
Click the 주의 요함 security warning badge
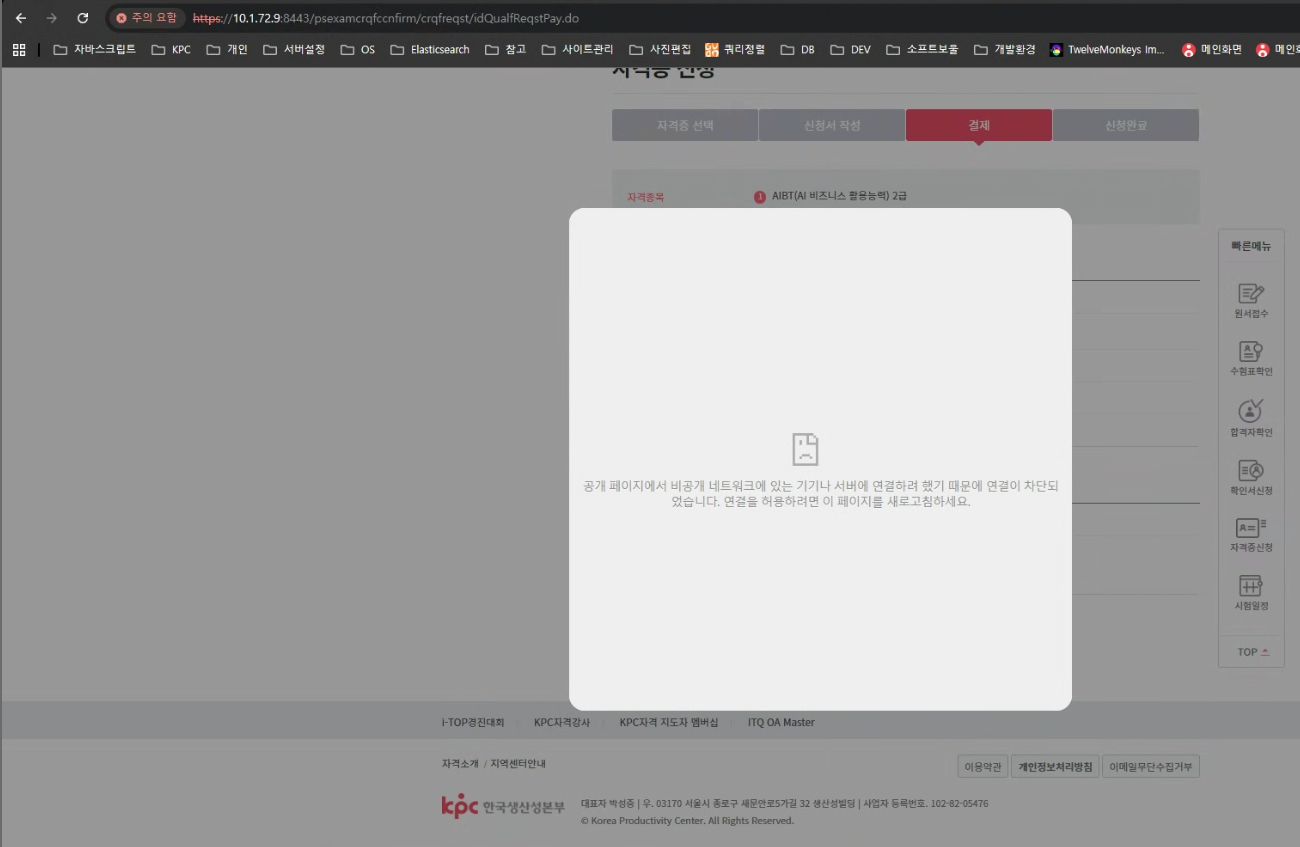[x=146, y=18]
